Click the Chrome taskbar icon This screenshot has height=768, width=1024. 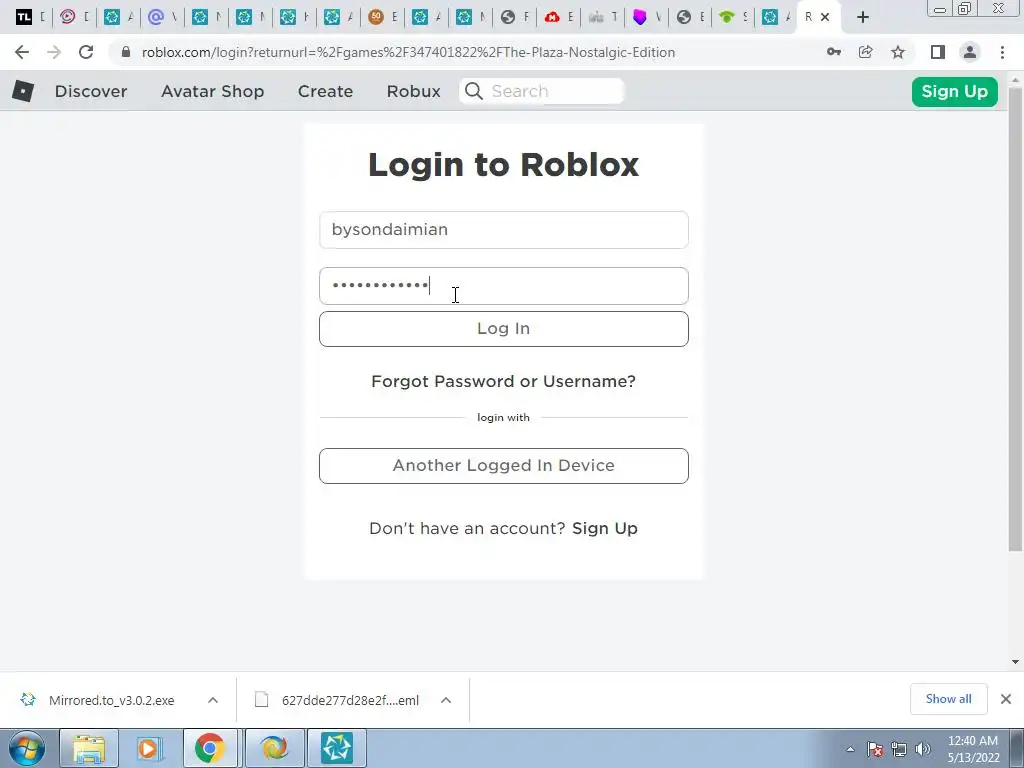[x=209, y=748]
